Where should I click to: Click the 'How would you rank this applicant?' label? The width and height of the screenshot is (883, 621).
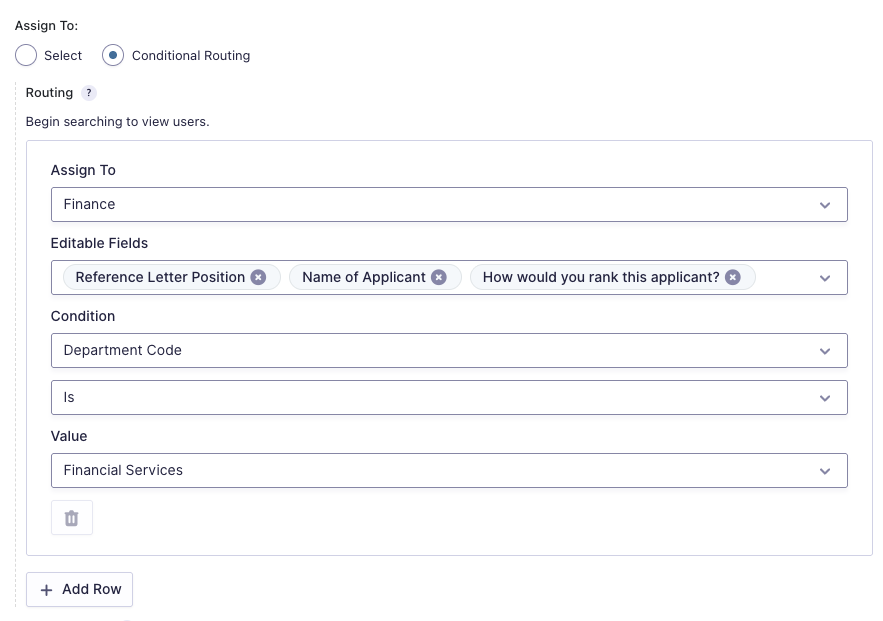601,277
